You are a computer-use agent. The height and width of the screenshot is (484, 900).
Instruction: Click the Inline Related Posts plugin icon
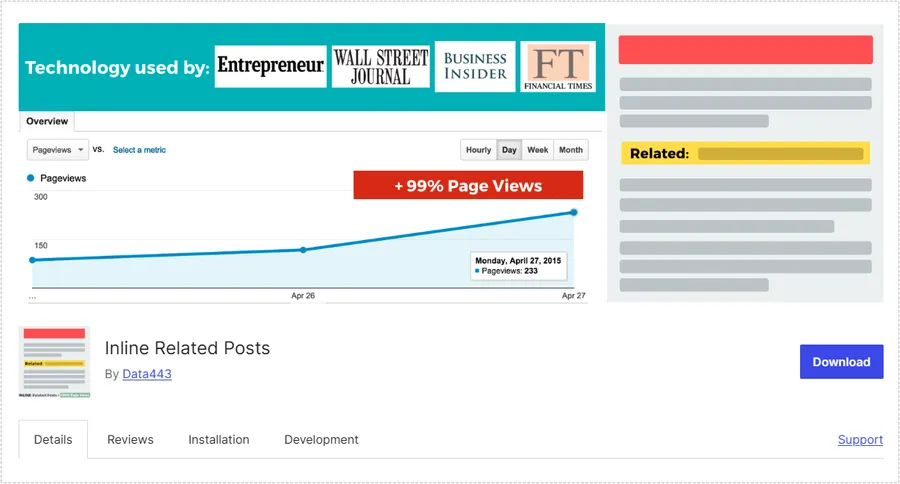(x=55, y=362)
